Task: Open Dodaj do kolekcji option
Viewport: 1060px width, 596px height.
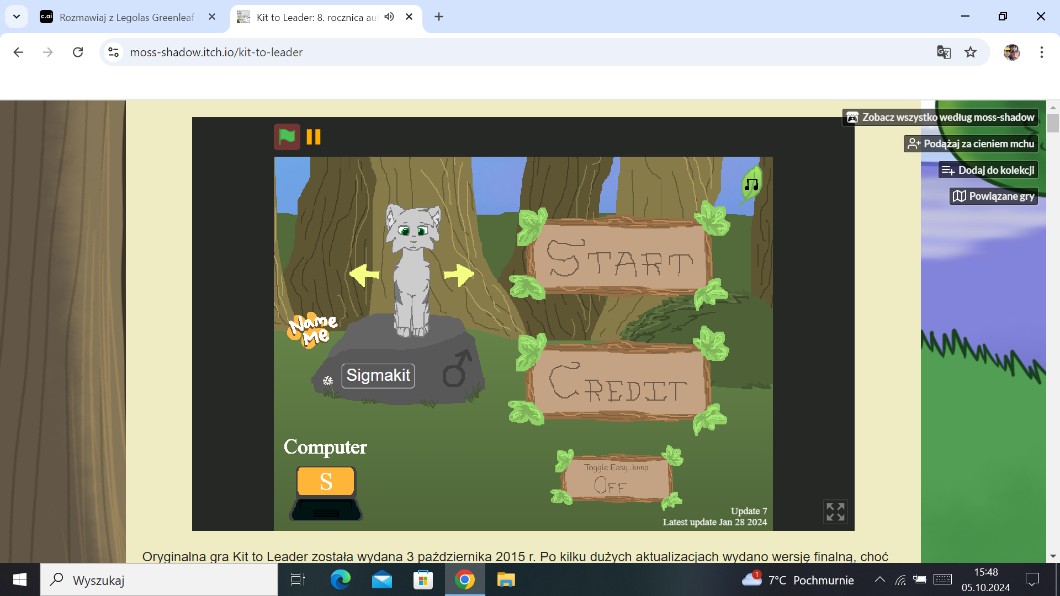Action: (988, 170)
